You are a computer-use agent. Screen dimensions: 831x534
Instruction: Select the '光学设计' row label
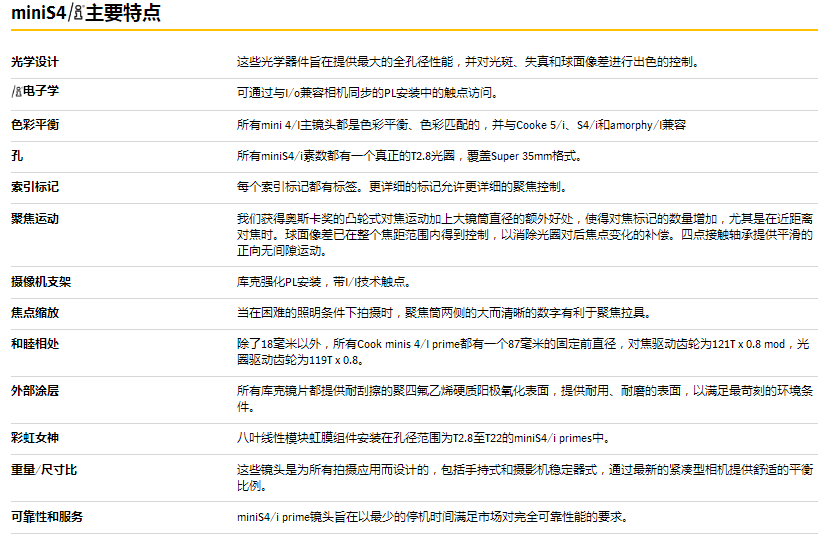[x=35, y=62]
